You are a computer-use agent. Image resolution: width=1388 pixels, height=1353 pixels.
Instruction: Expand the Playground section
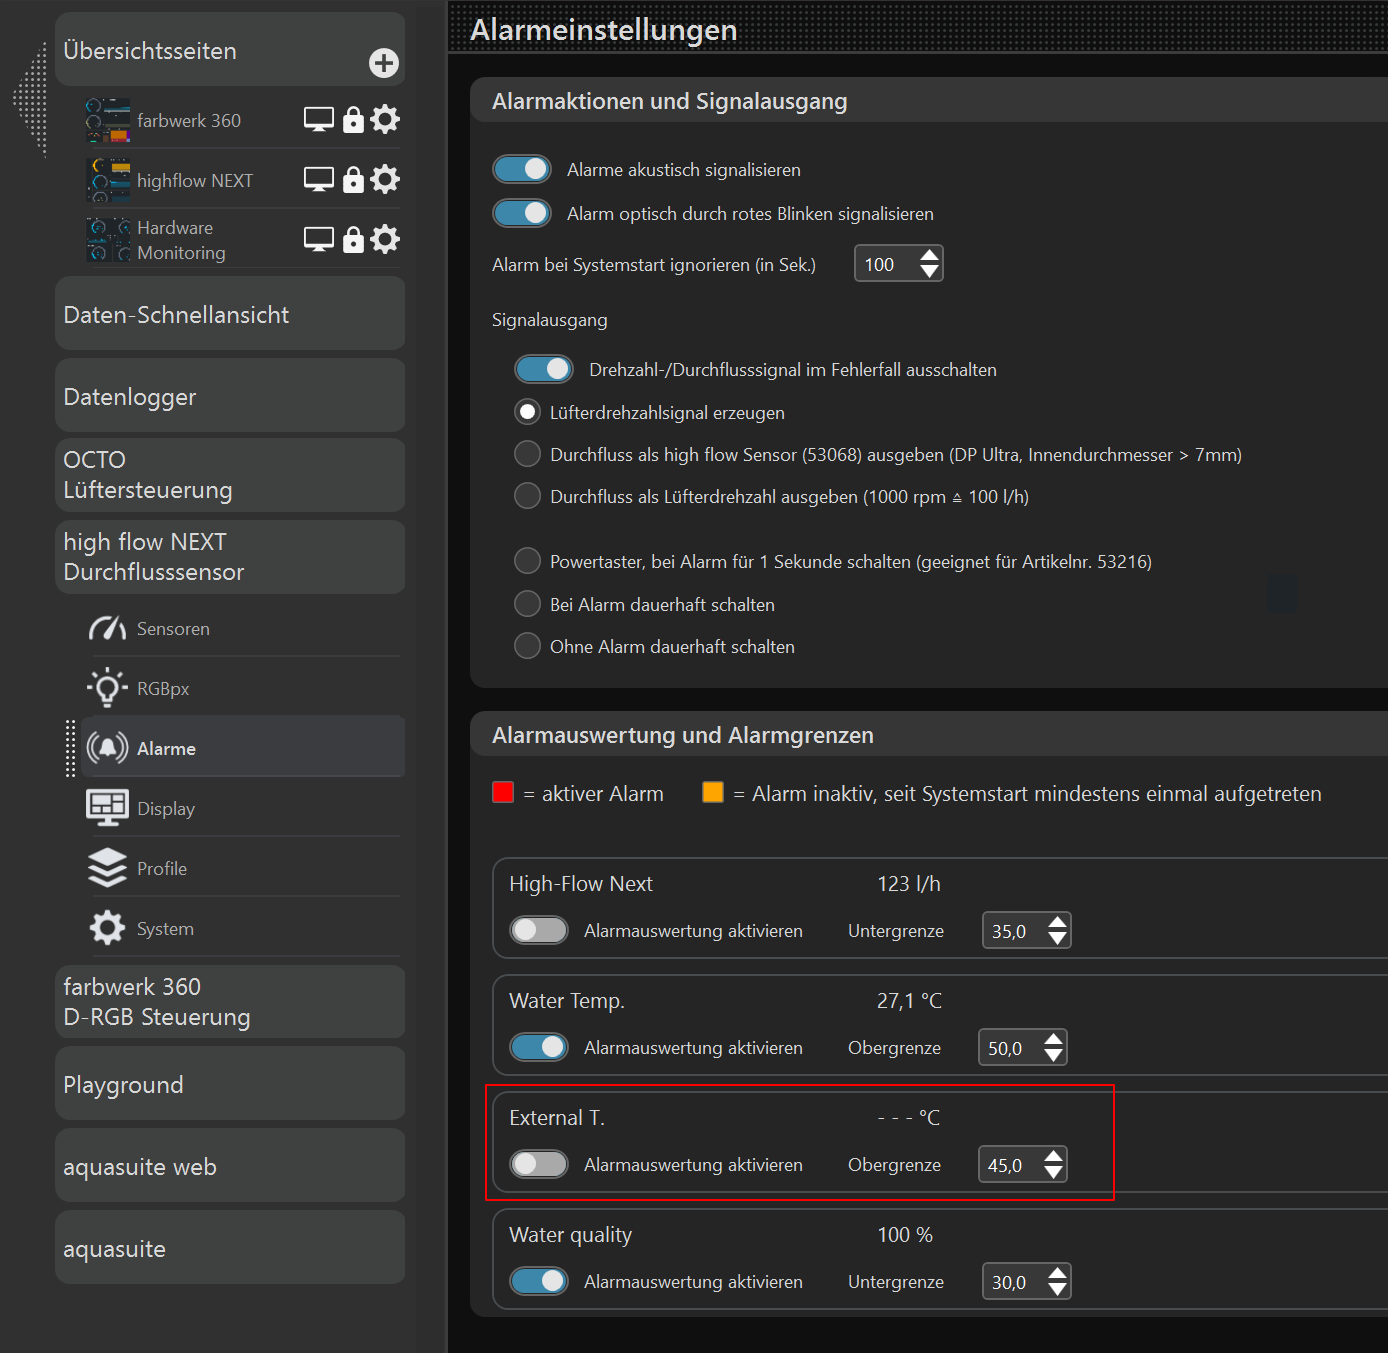(x=230, y=1084)
